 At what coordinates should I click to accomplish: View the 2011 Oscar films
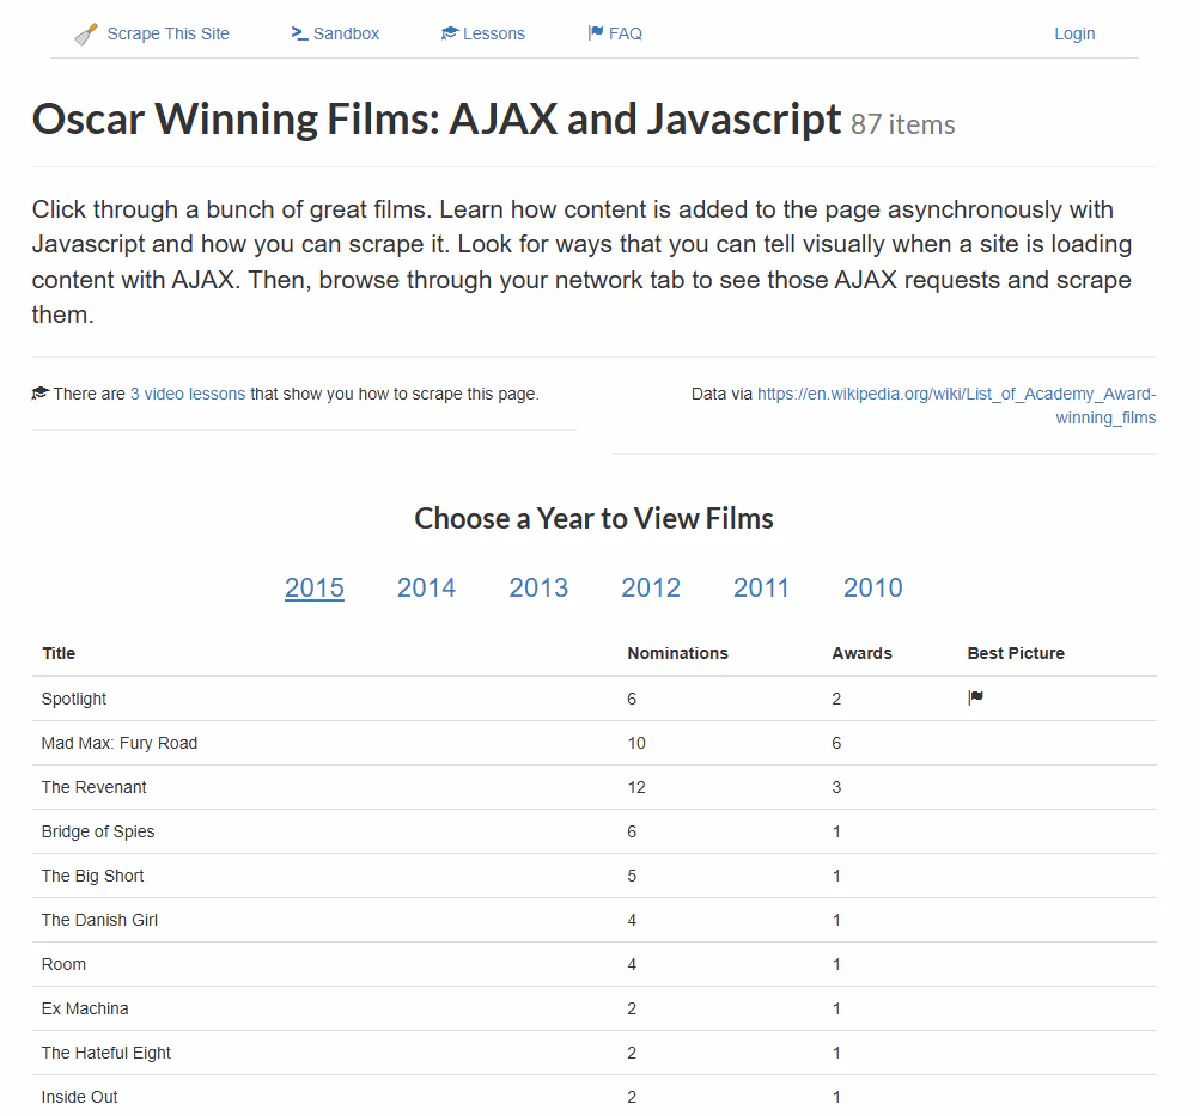tap(761, 588)
